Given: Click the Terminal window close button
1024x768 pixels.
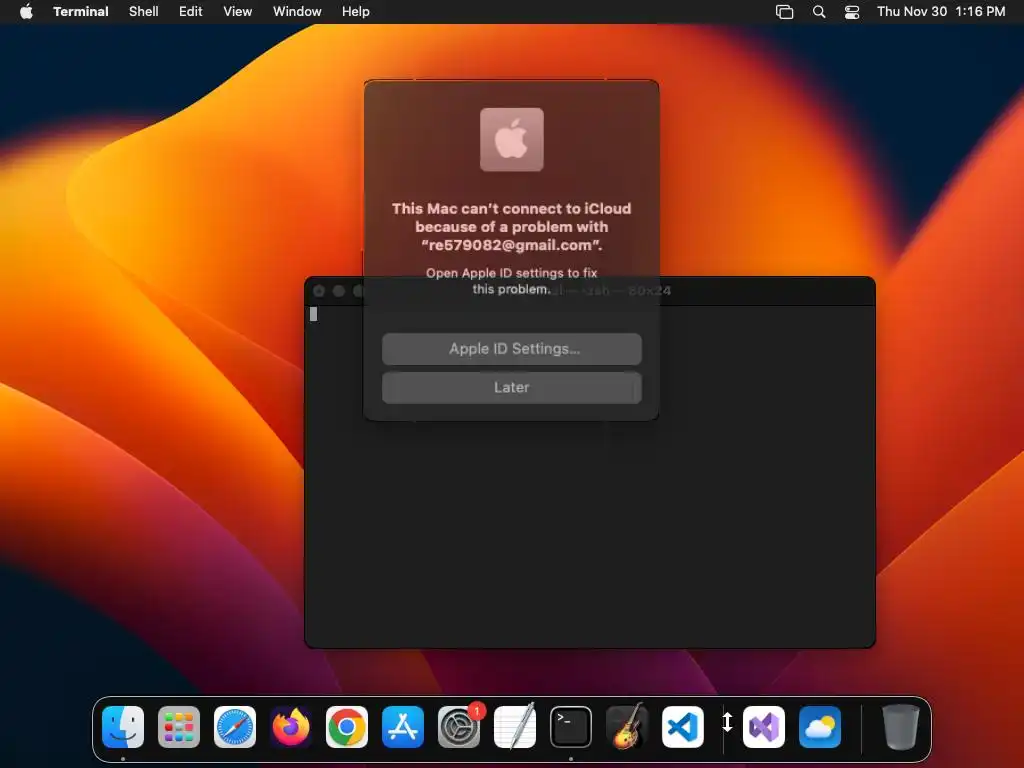Looking at the screenshot, I should 319,291.
